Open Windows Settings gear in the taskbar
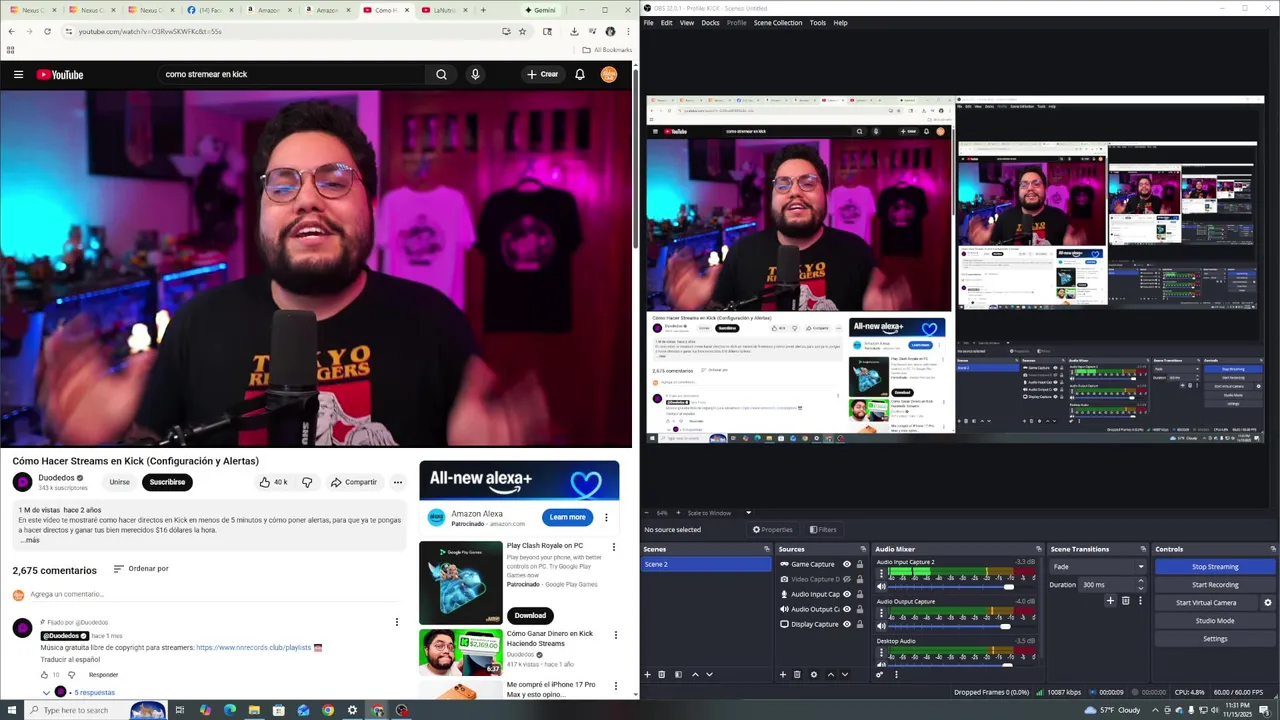Image resolution: width=1280 pixels, height=720 pixels. pyautogui.click(x=352, y=710)
